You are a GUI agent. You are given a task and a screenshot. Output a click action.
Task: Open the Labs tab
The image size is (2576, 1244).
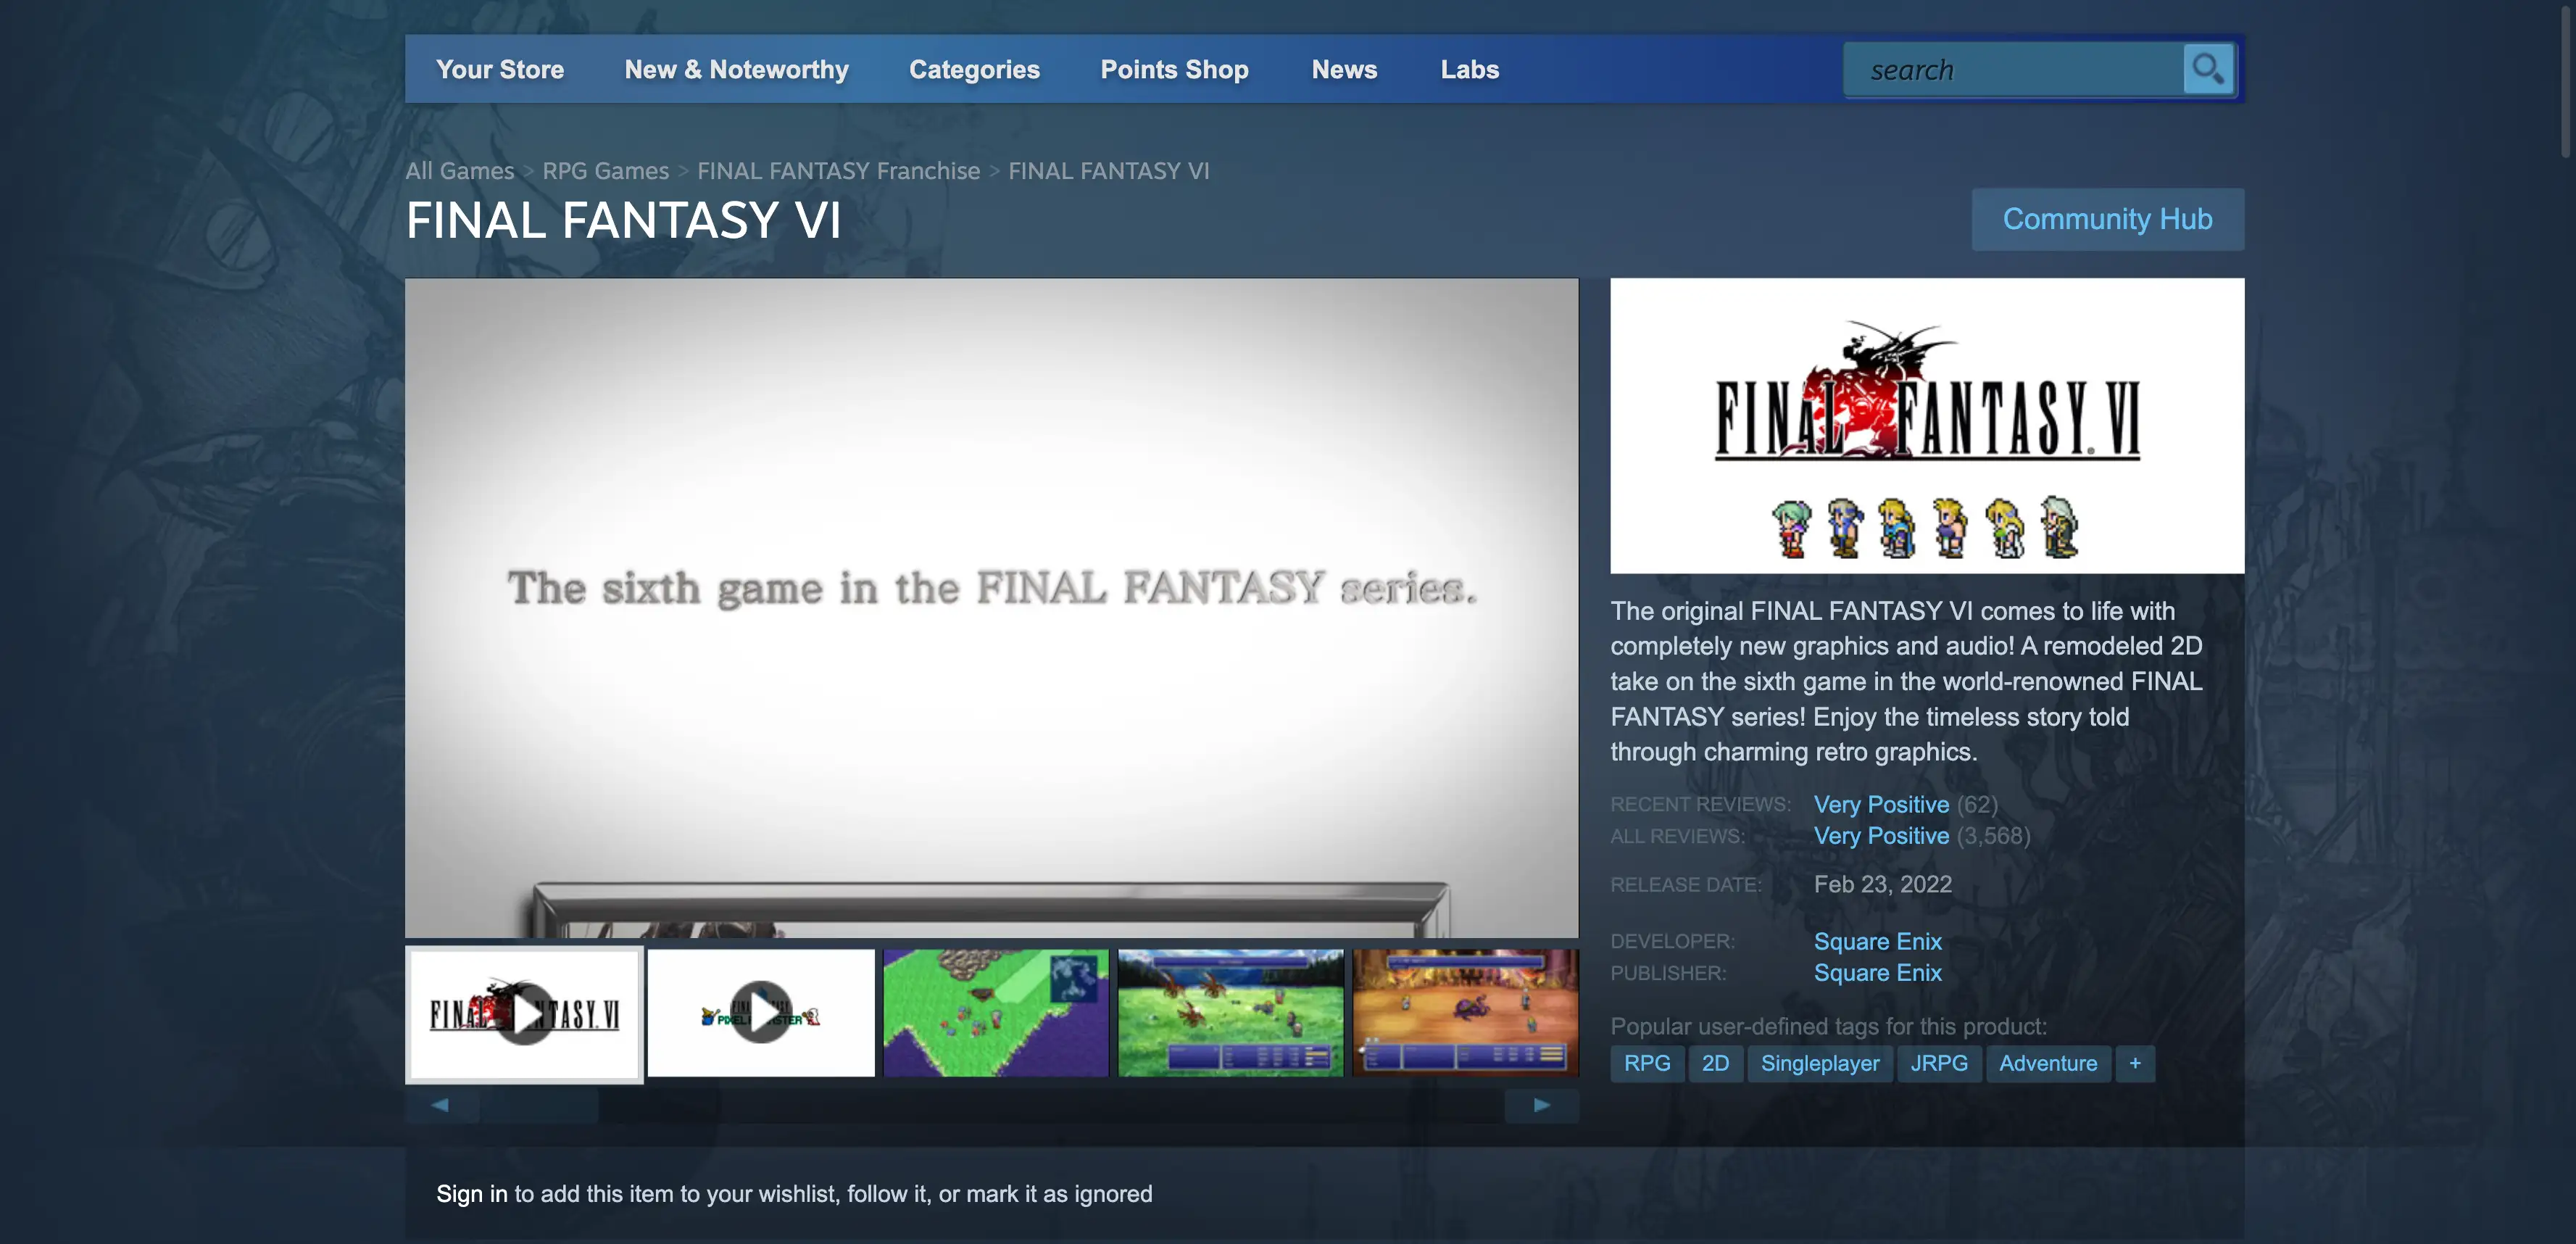[x=1469, y=69]
